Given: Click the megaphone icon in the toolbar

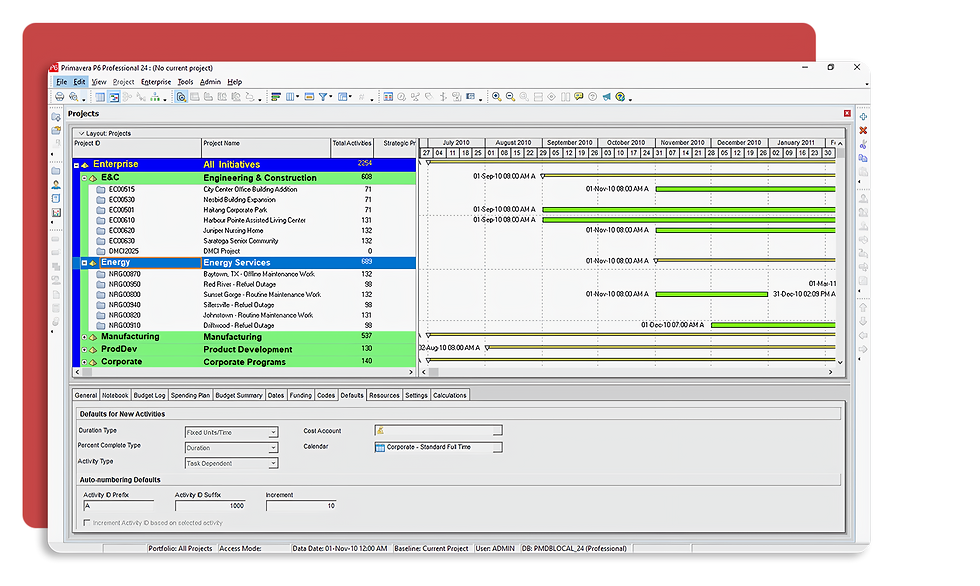Looking at the screenshot, I should pos(606,97).
